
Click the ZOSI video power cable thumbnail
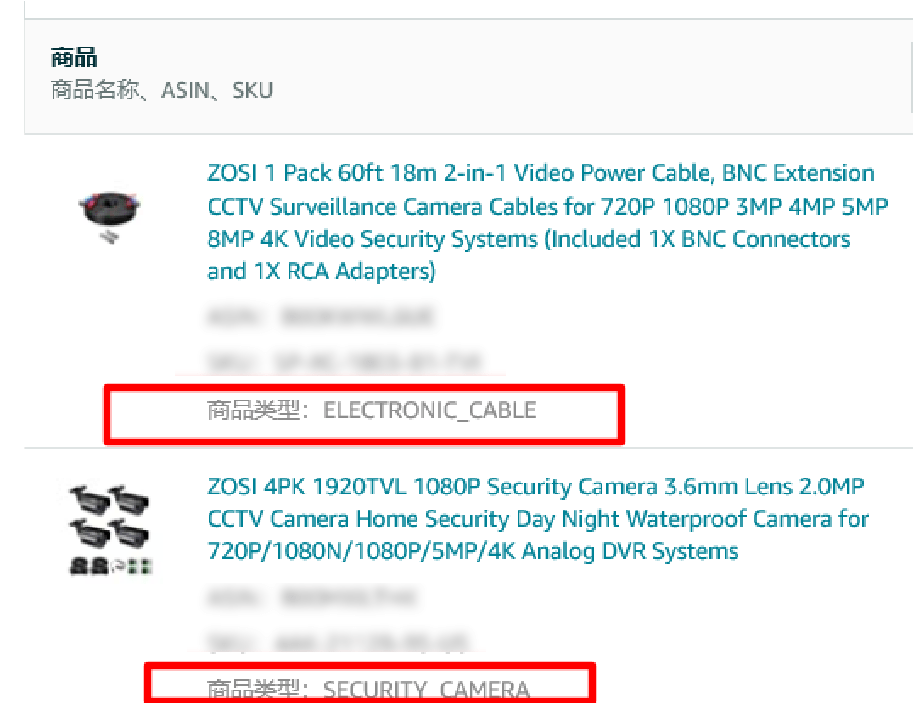[109, 216]
